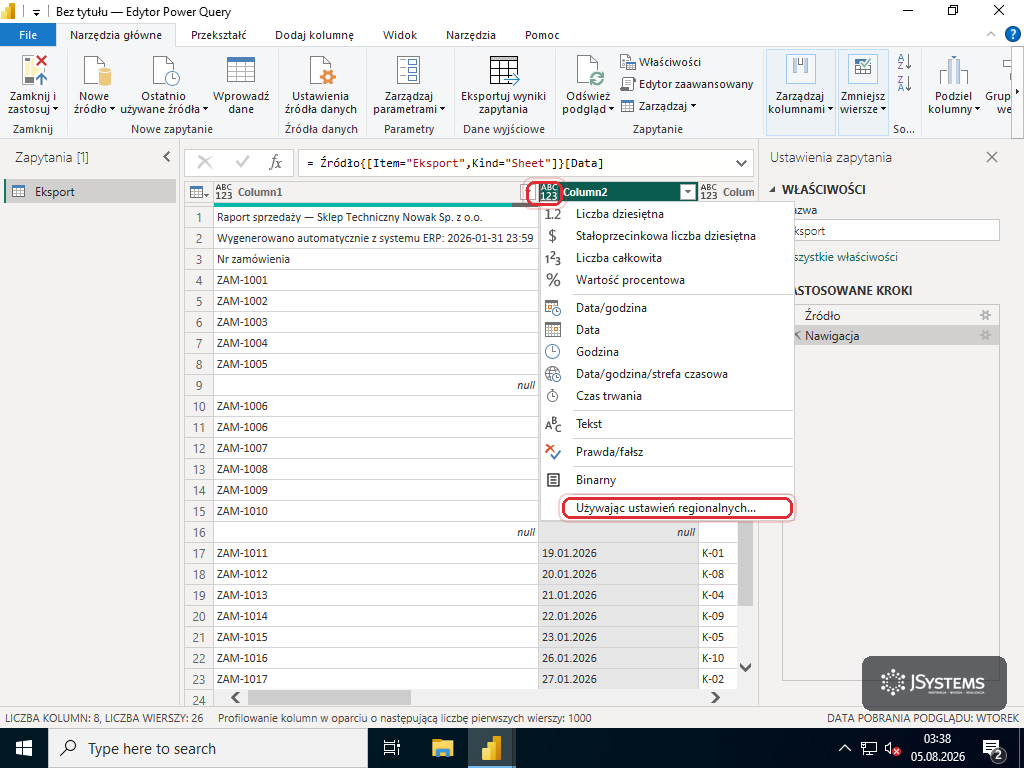Open Nowe źródło data source button
The width and height of the screenshot is (1024, 768).
click(95, 85)
